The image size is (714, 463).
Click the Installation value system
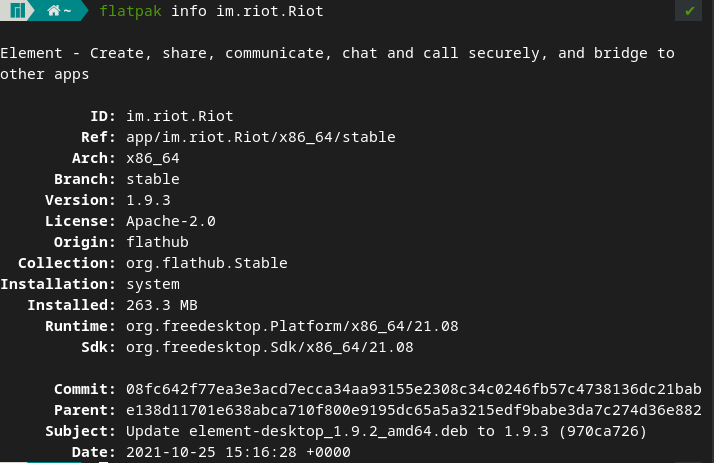click(x=153, y=284)
